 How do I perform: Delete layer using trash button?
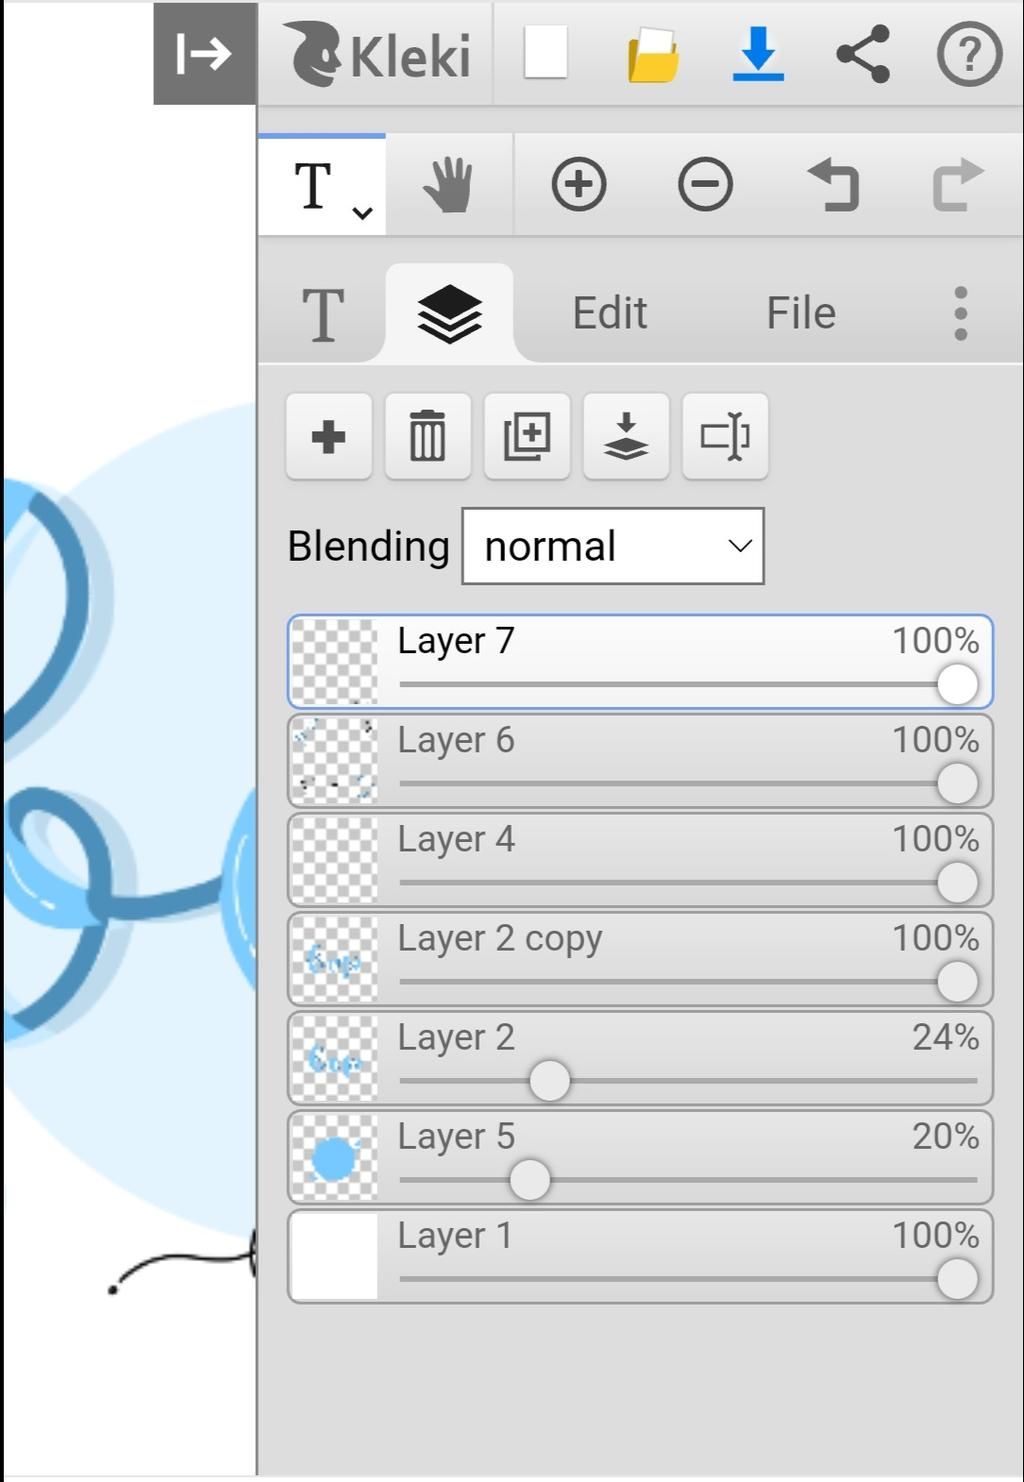428,436
